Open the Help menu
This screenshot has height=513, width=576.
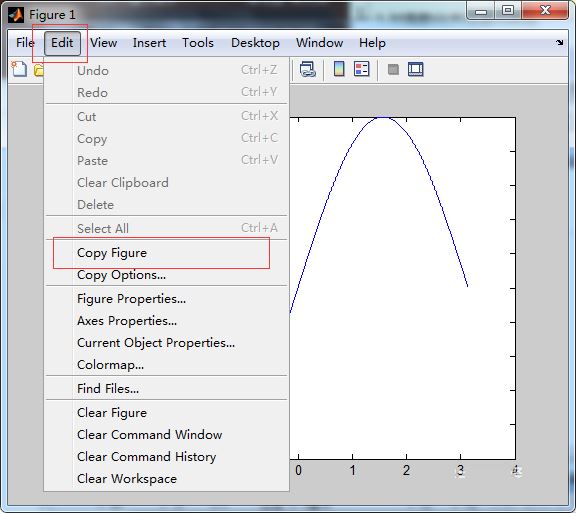pos(372,43)
